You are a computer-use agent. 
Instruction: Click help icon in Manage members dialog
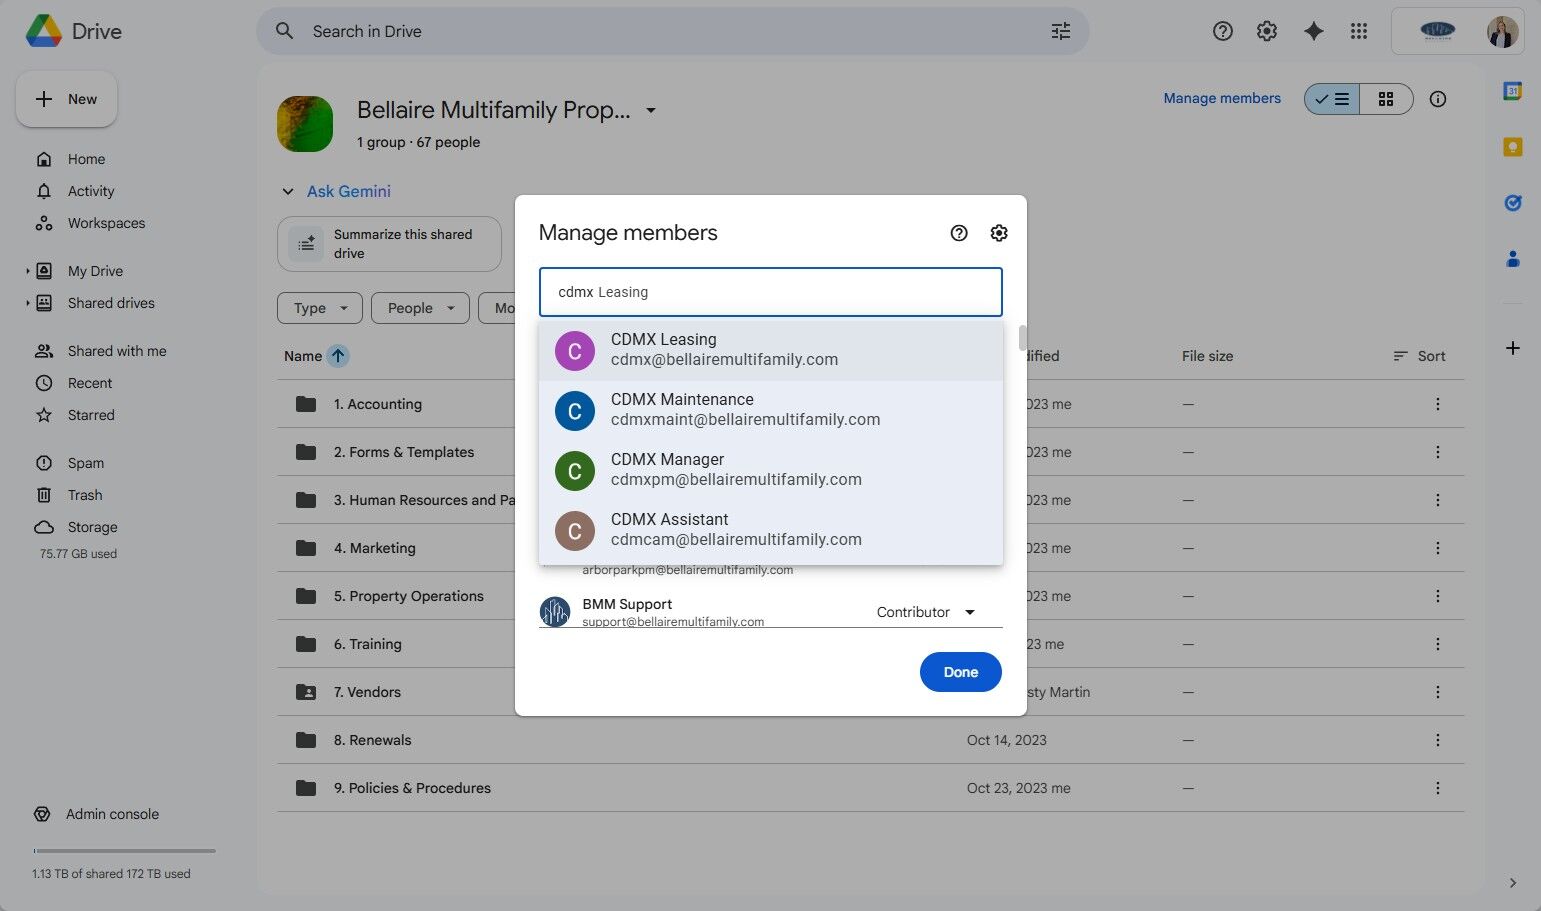[x=958, y=233]
